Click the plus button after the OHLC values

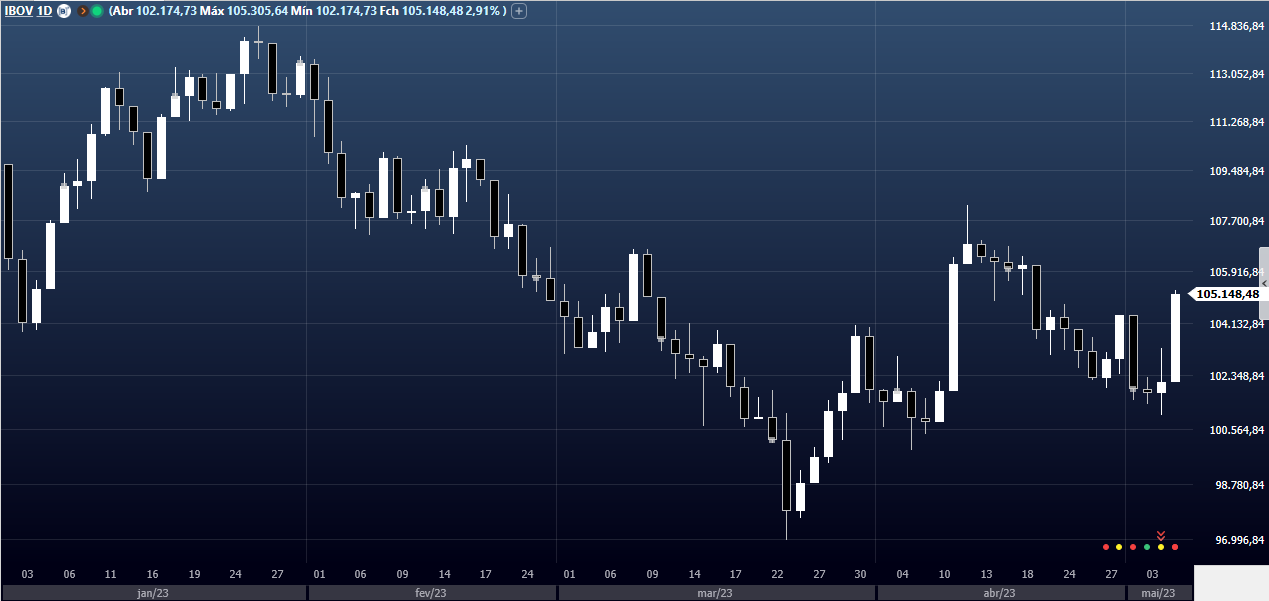[x=519, y=11]
